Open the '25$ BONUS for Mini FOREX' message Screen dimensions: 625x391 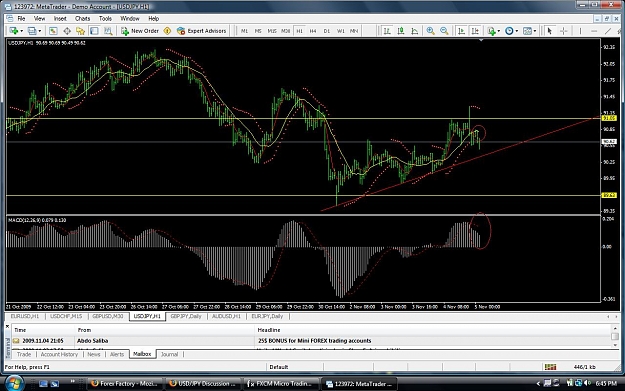click(314, 341)
